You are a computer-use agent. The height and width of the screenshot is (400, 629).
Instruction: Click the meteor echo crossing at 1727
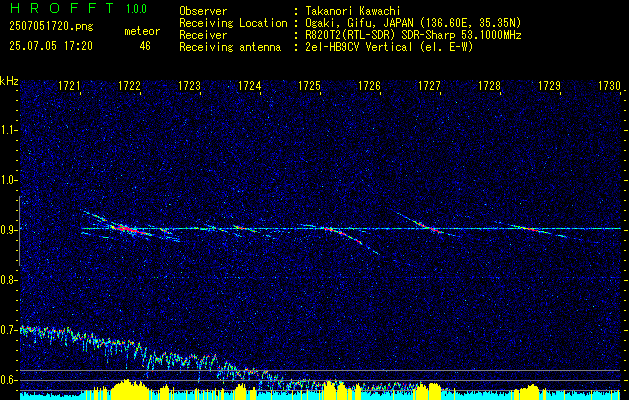click(x=429, y=227)
